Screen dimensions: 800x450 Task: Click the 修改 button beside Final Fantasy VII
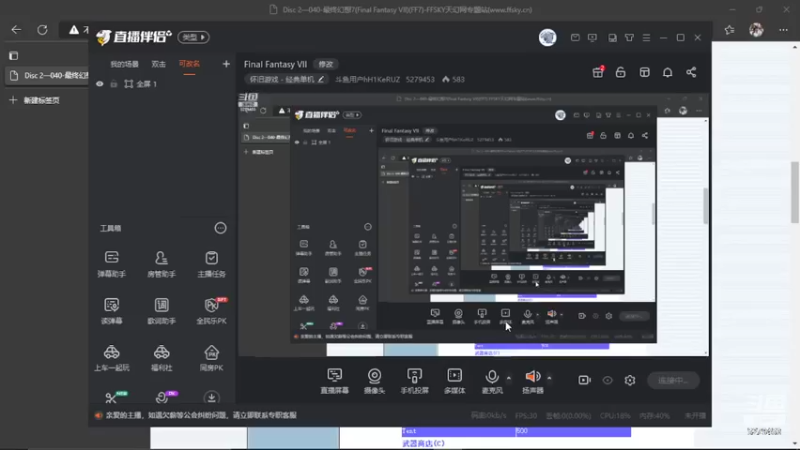[x=326, y=64]
